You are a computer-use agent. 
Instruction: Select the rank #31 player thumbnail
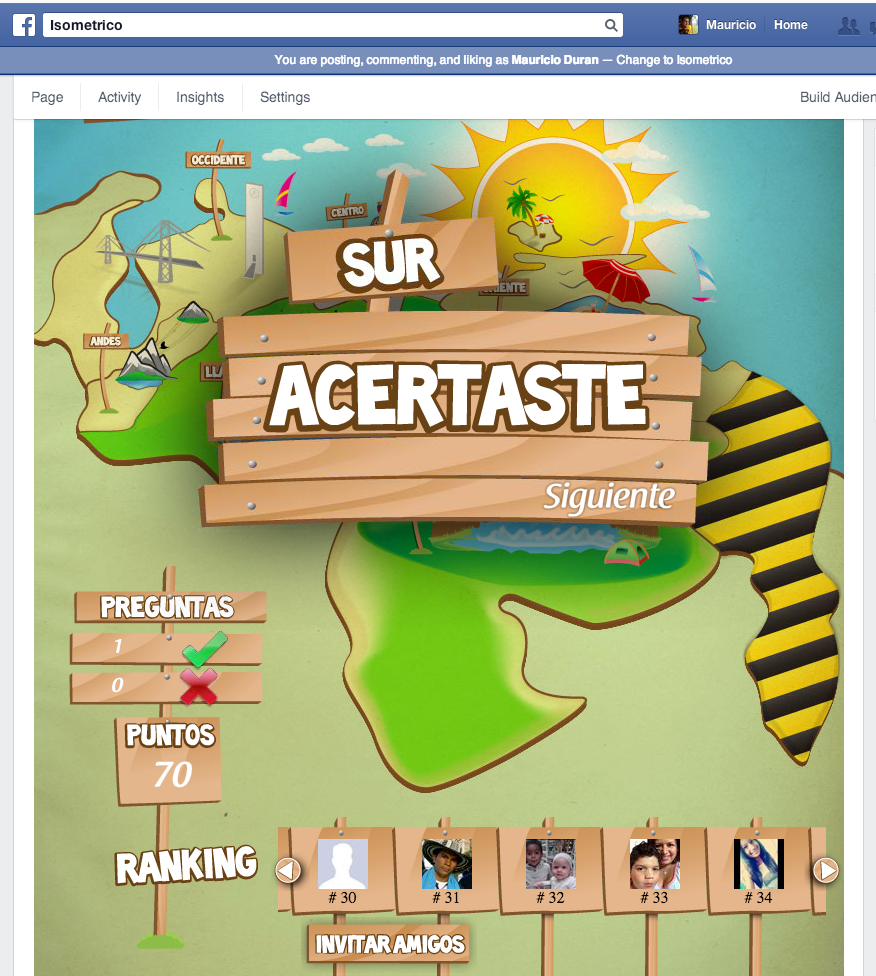446,864
